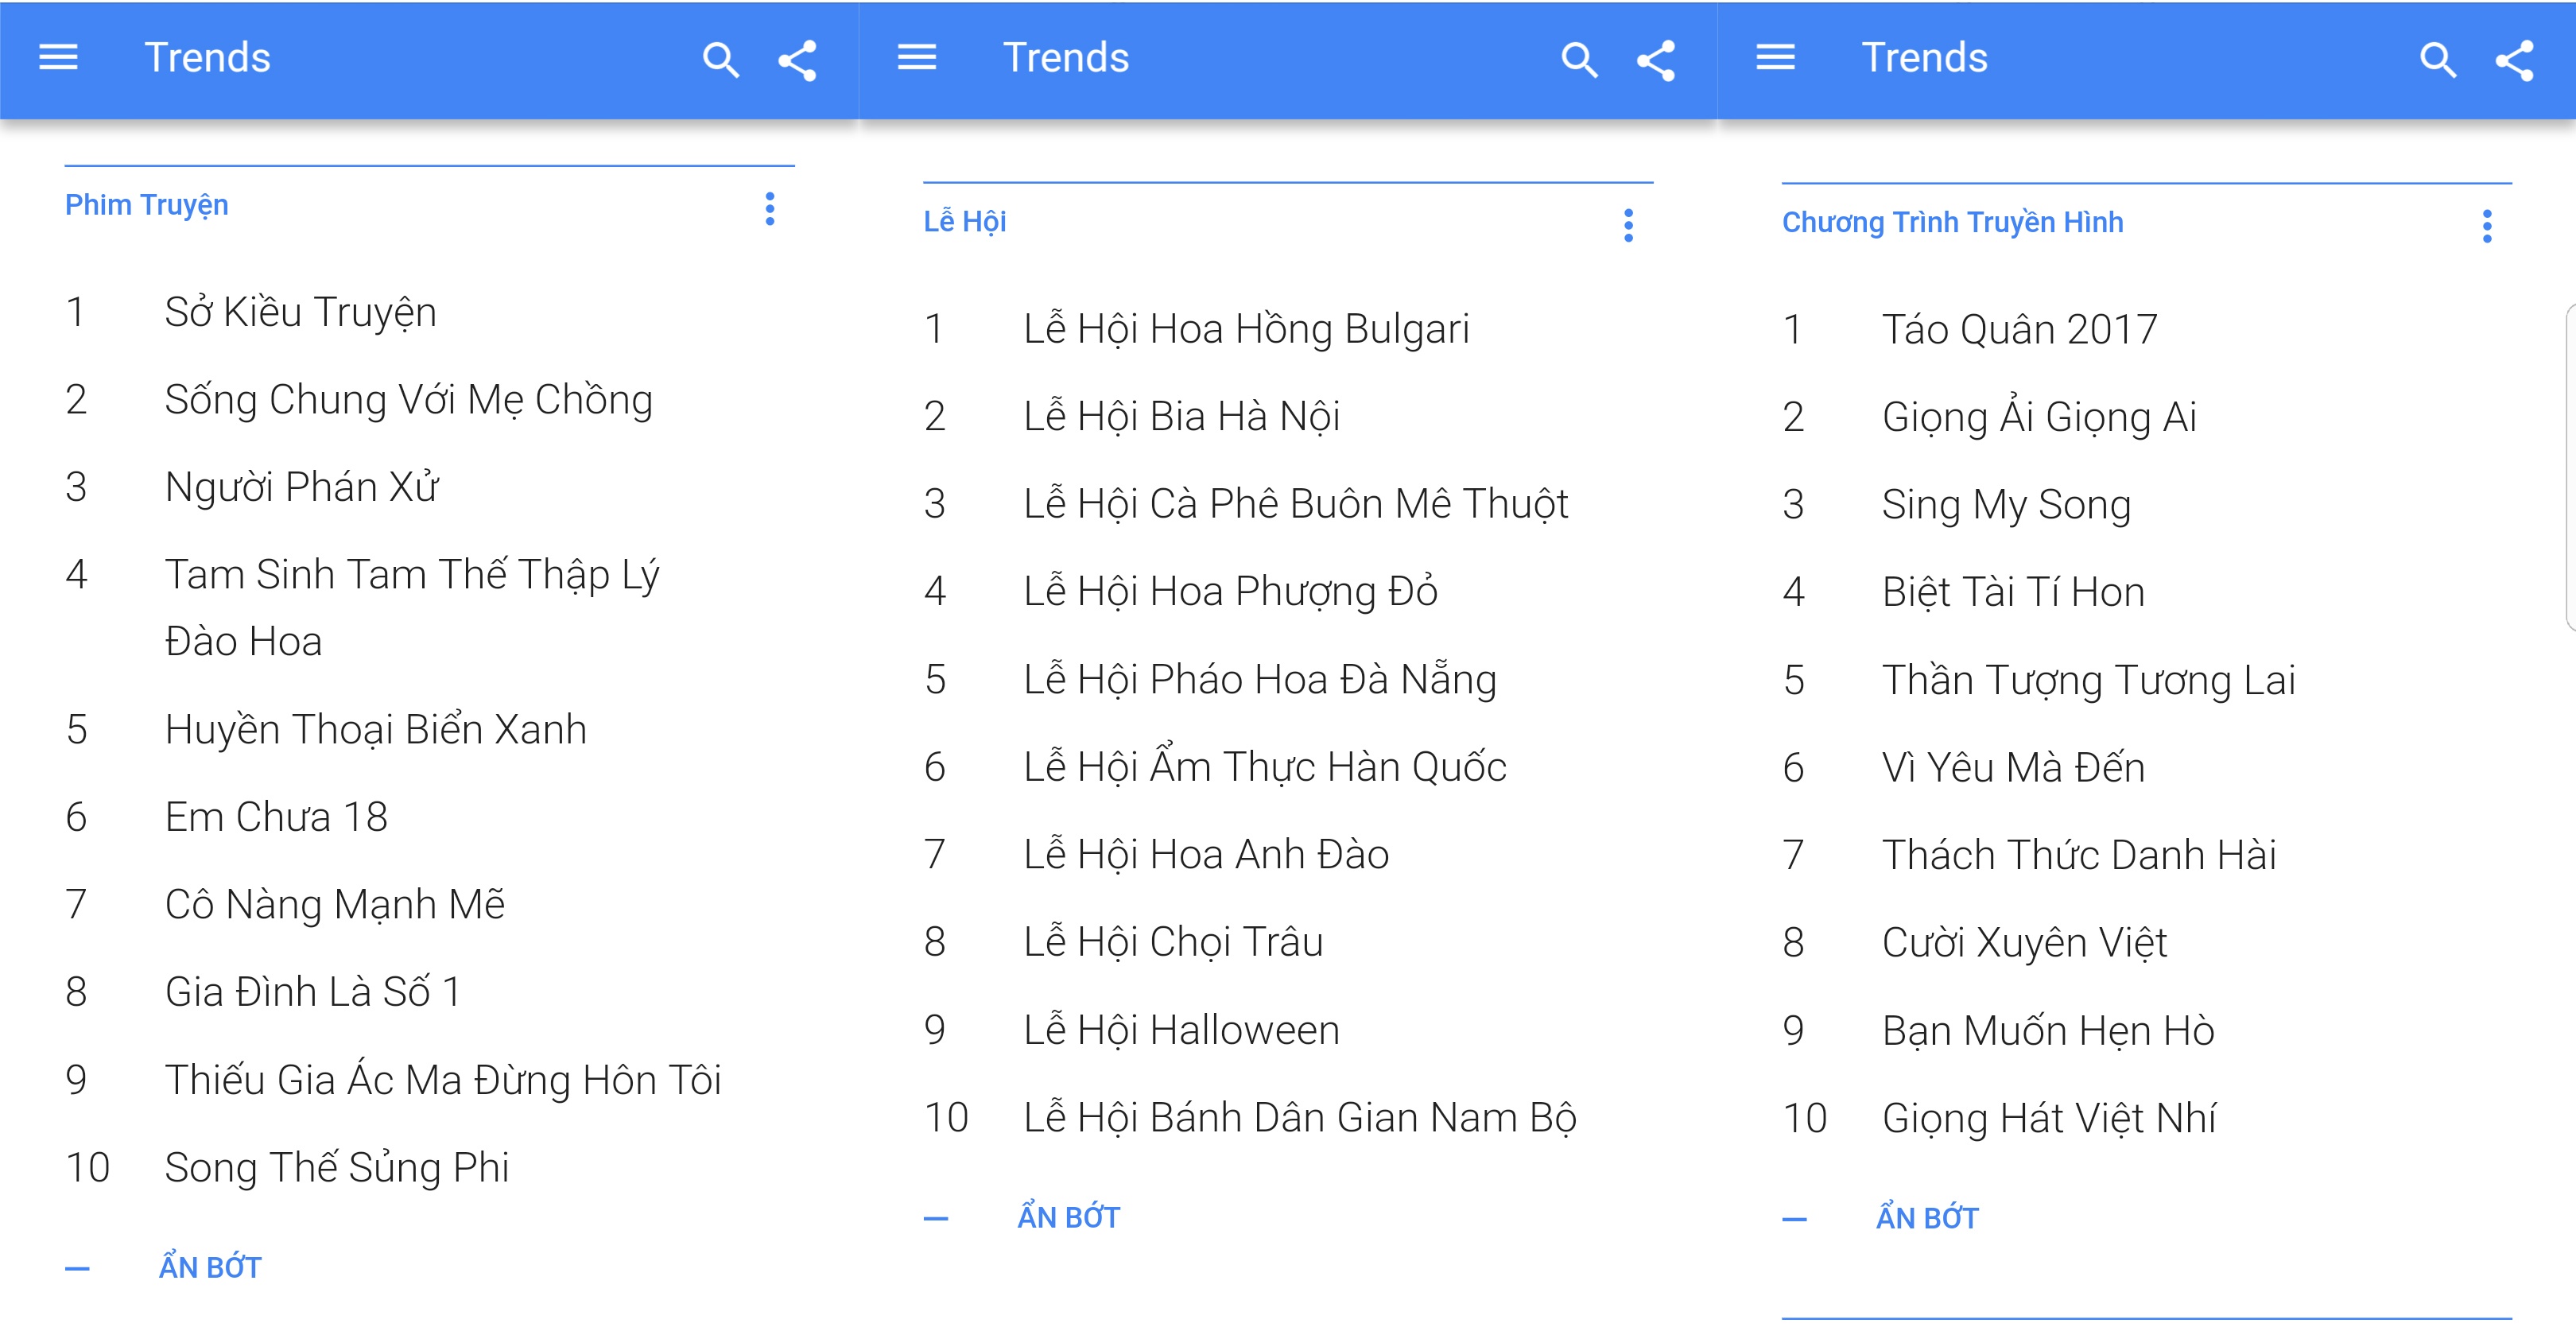
Task: Open the navigation menu above Chương Trình Truyền Hình
Action: pyautogui.click(x=1776, y=57)
